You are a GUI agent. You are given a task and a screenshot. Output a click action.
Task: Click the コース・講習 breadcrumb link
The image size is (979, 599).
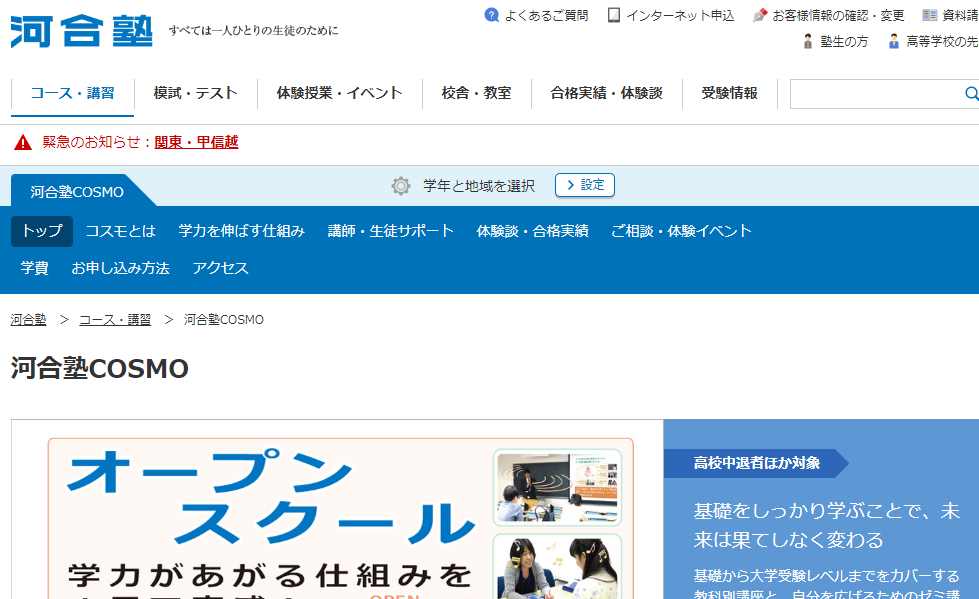click(x=115, y=320)
